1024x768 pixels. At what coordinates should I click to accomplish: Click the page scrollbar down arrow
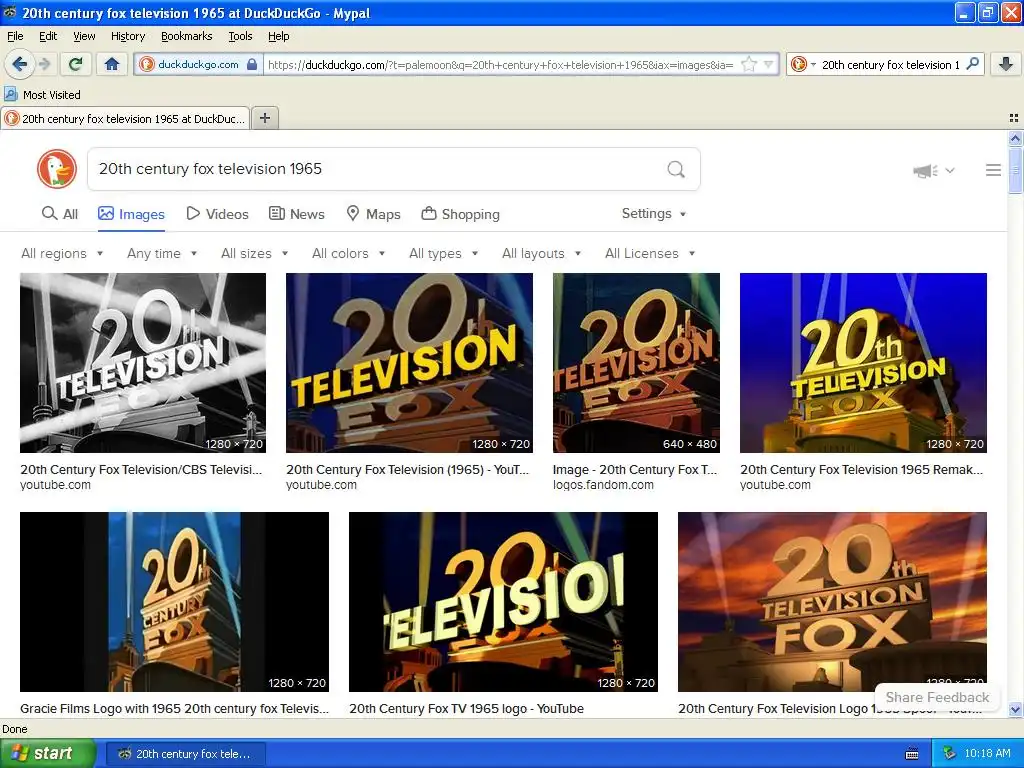[1015, 709]
